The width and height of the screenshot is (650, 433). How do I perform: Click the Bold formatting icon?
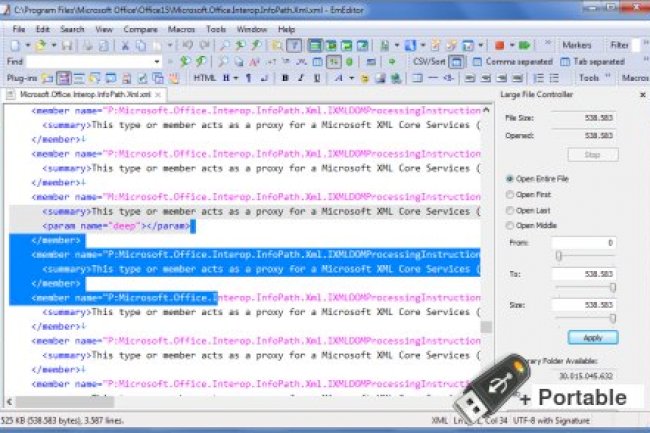(285, 77)
